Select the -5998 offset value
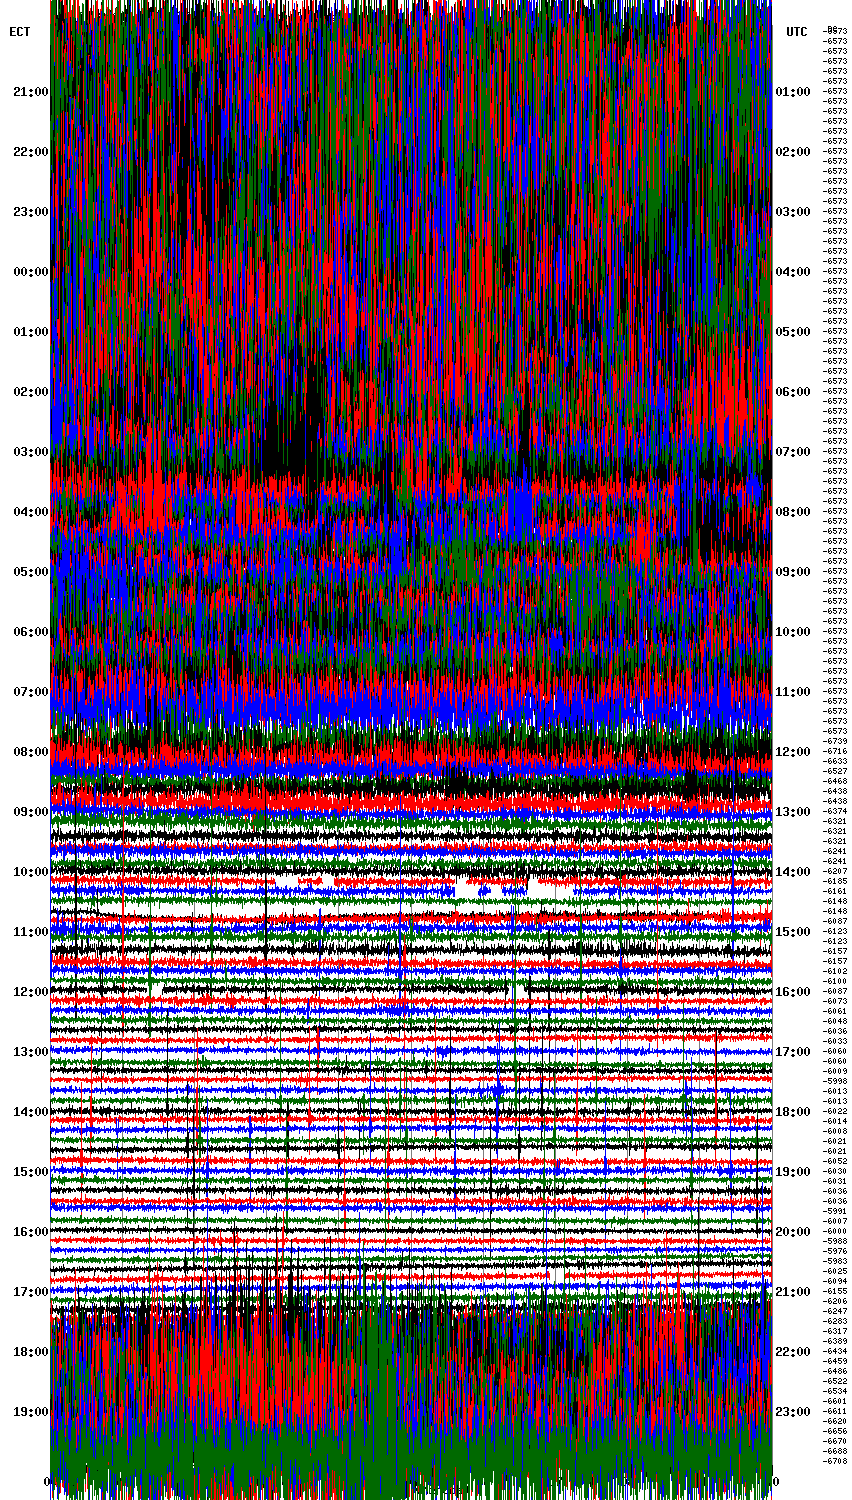Screen dimensions: 852x1500 tap(835, 1081)
